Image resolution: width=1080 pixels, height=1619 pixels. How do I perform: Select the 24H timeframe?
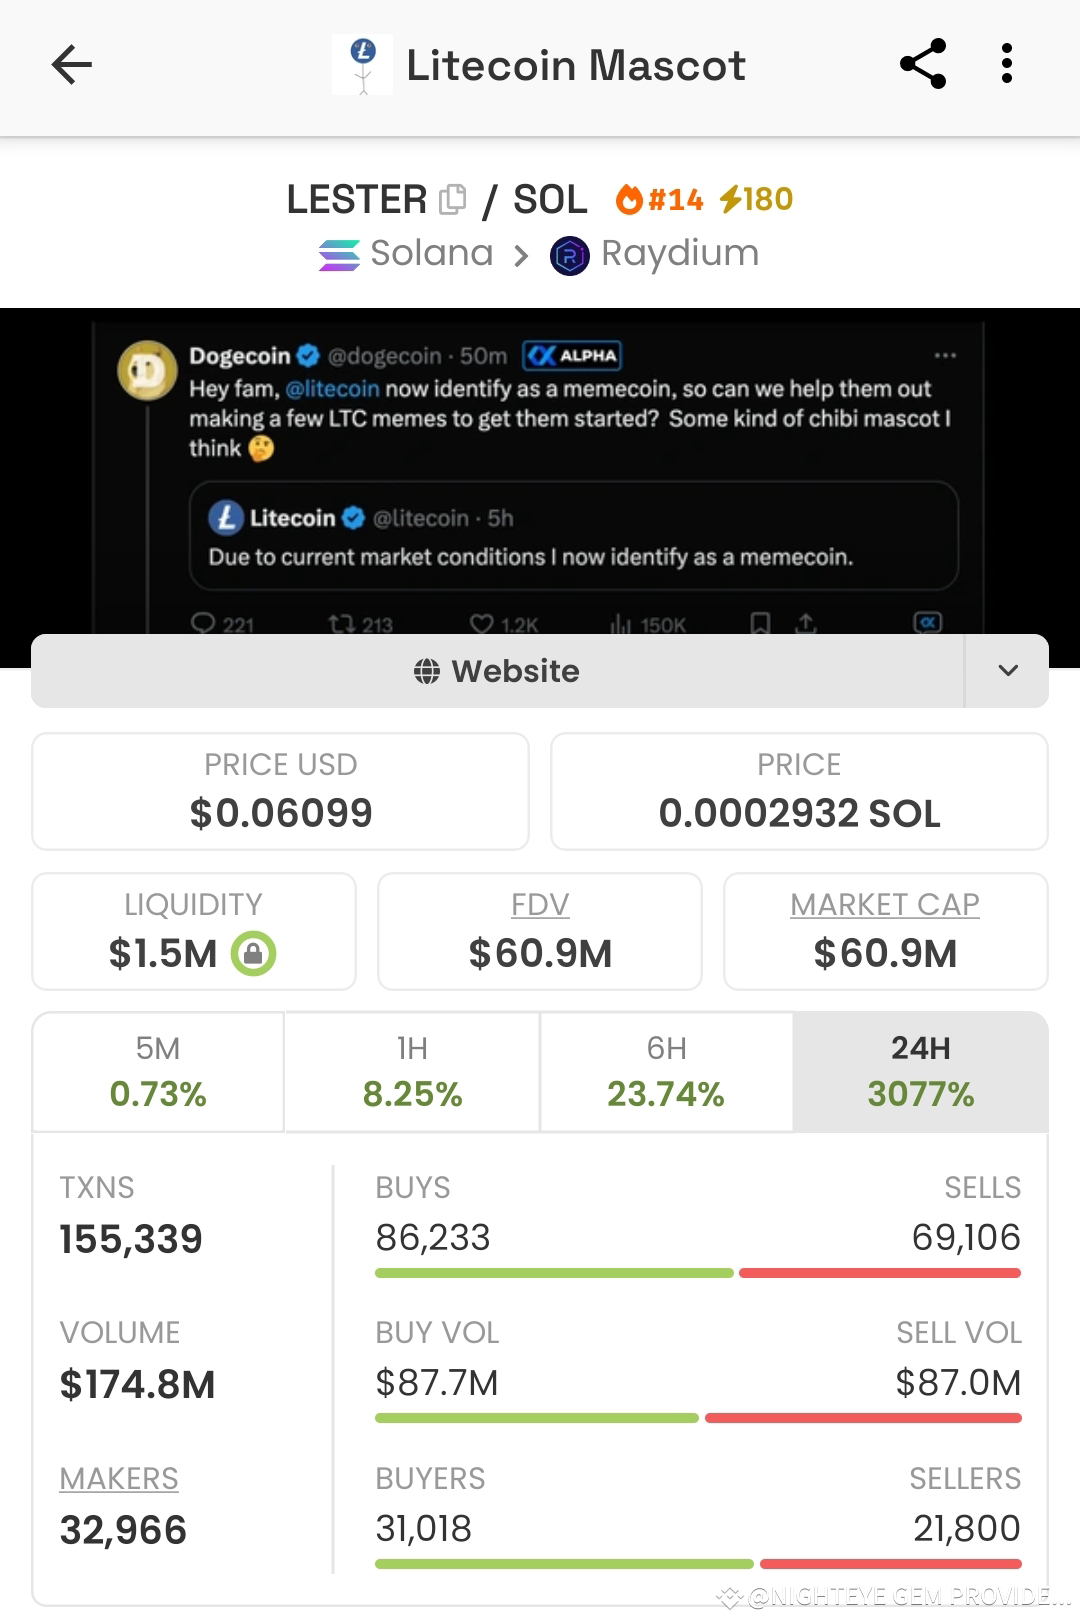[919, 1070]
